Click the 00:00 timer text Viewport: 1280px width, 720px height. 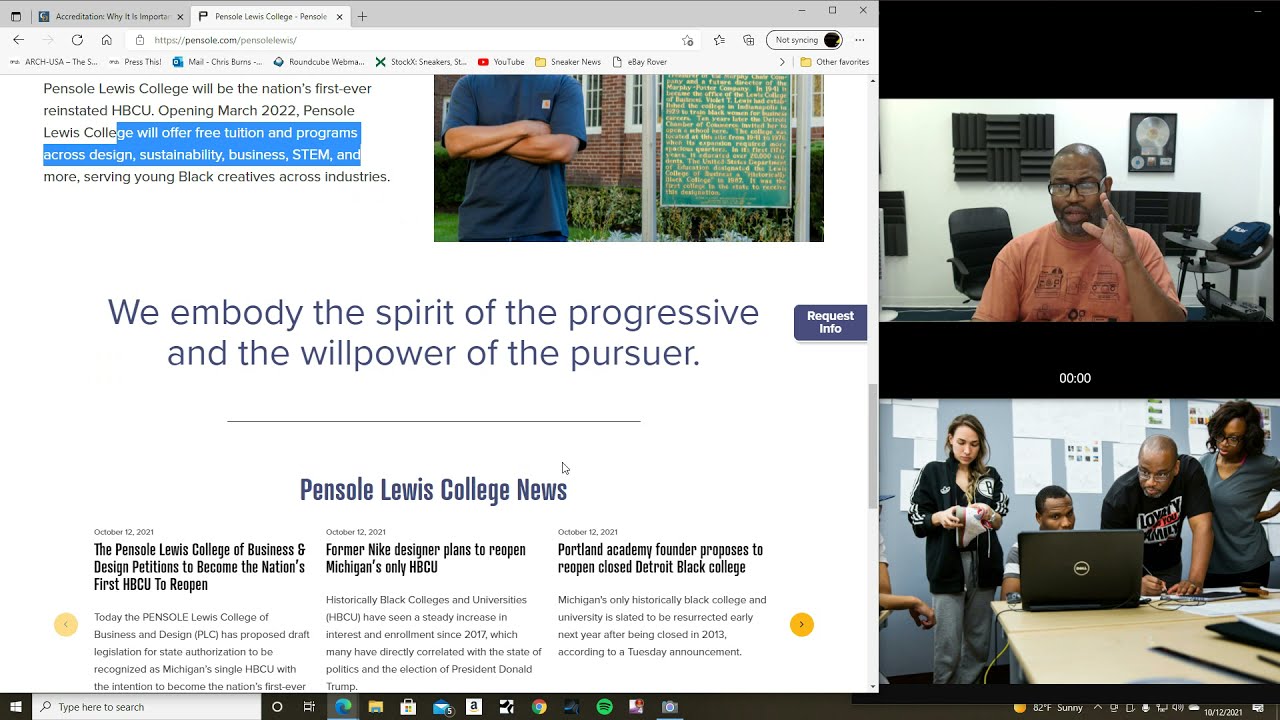[1075, 378]
